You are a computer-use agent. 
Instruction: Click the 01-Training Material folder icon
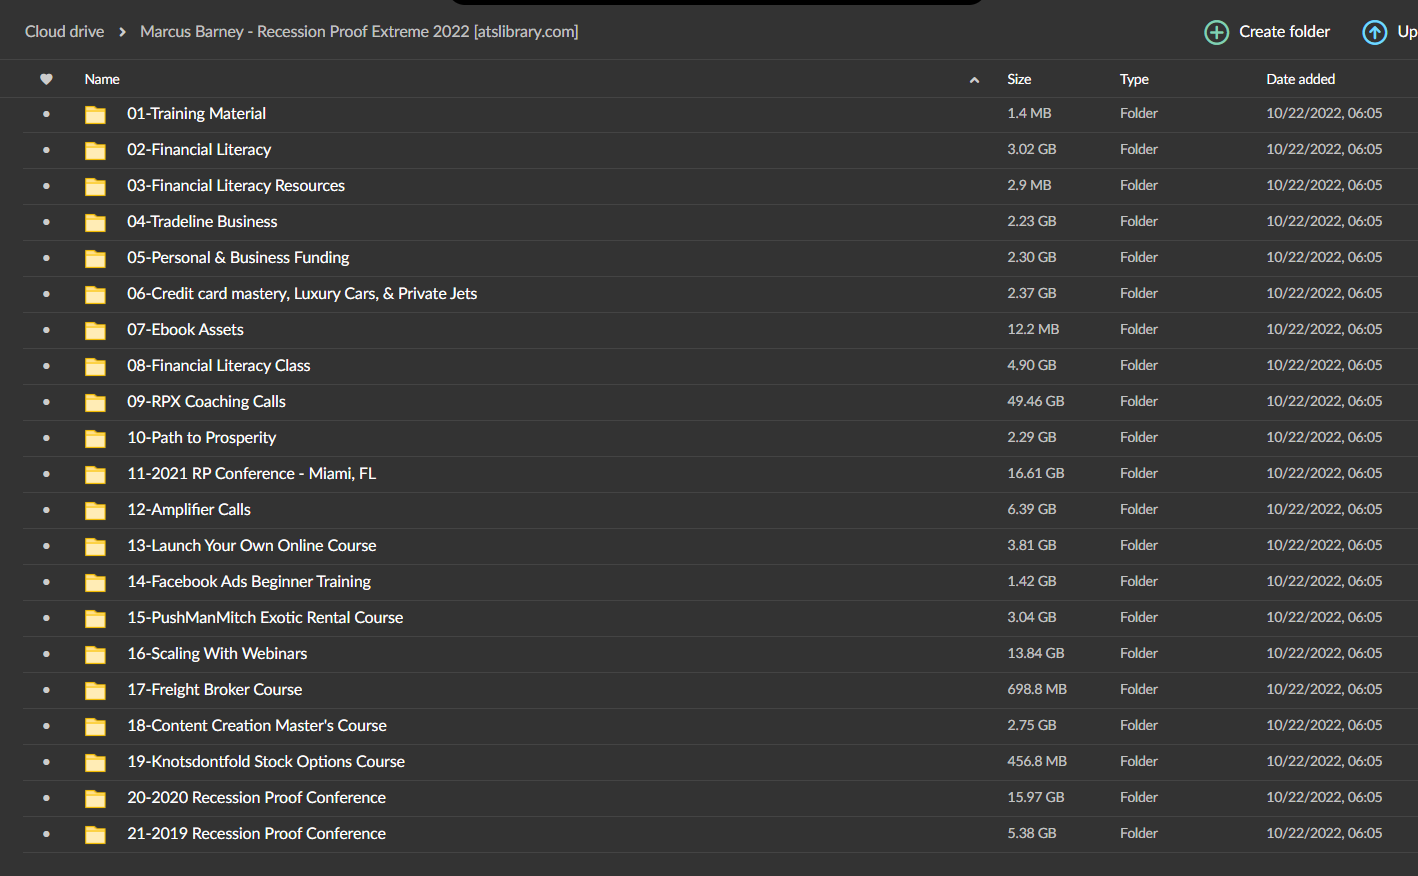95,114
